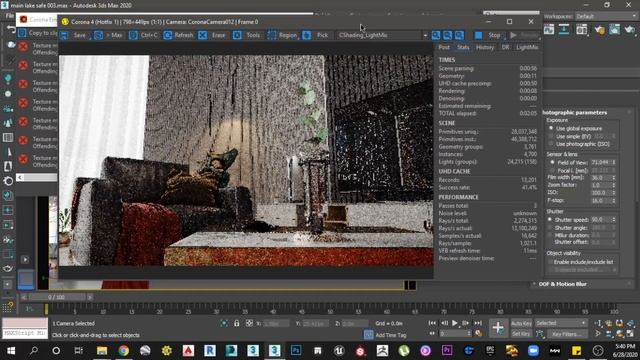Image resolution: width=640 pixels, height=360 pixels.
Task: Switch to the History tab
Action: click(485, 47)
